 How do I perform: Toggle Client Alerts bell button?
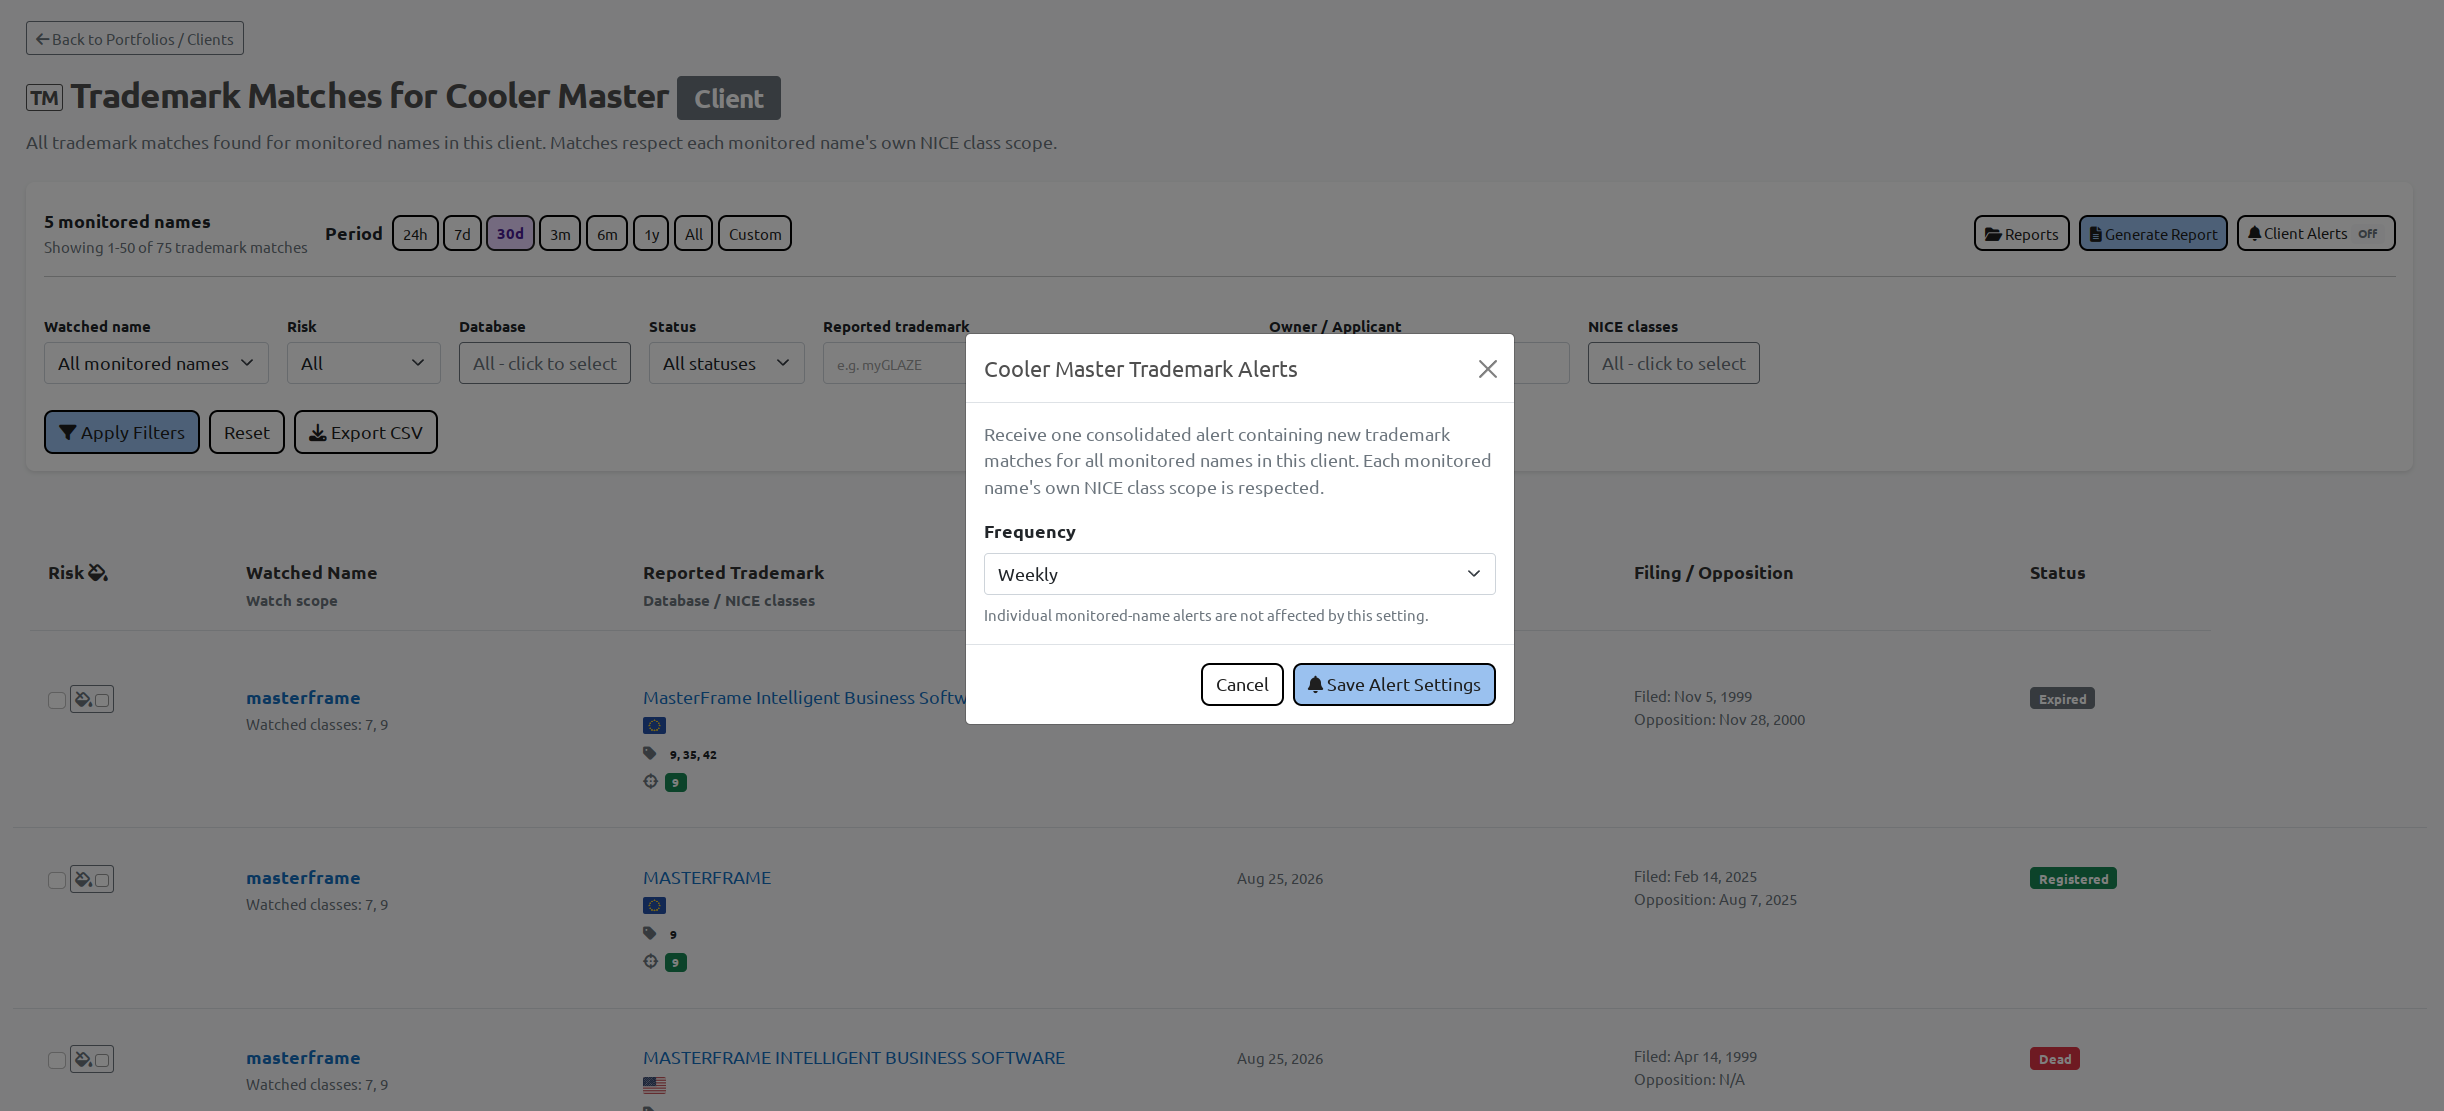(x=2315, y=234)
